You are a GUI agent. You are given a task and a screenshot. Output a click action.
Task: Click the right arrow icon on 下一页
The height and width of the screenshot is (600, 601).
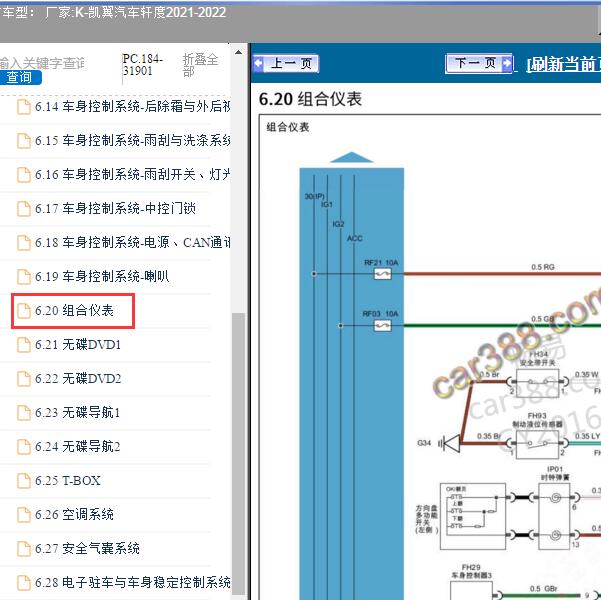(507, 63)
